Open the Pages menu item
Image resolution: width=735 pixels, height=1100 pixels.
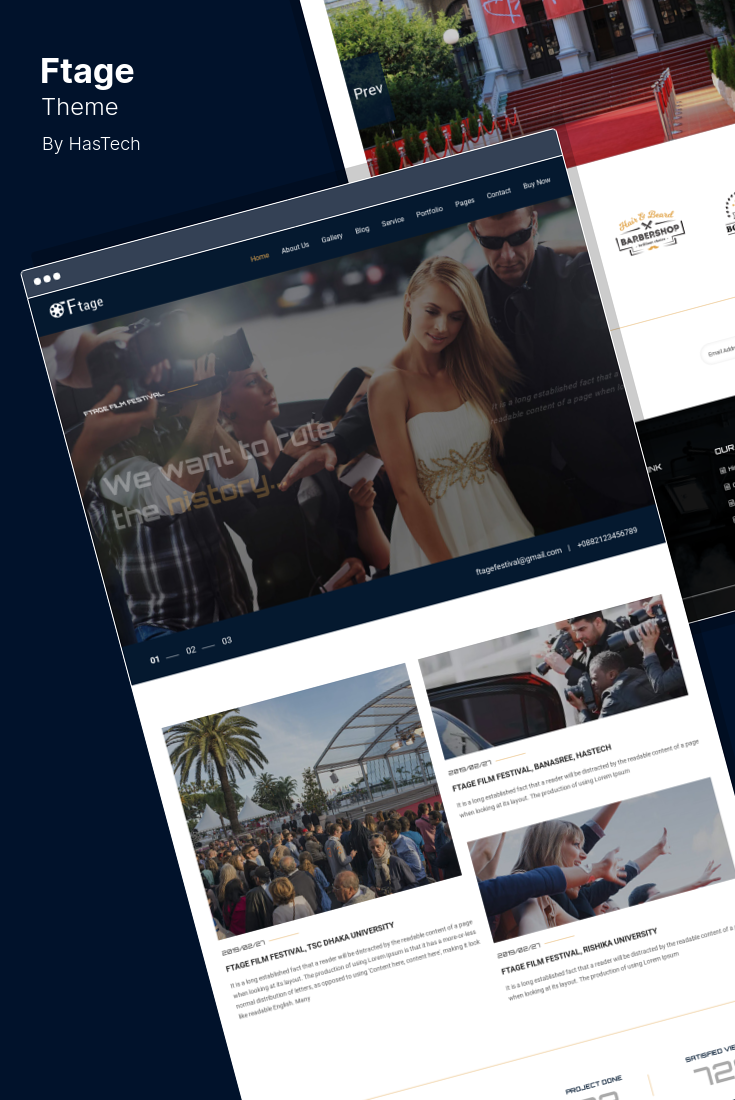pyautogui.click(x=464, y=202)
